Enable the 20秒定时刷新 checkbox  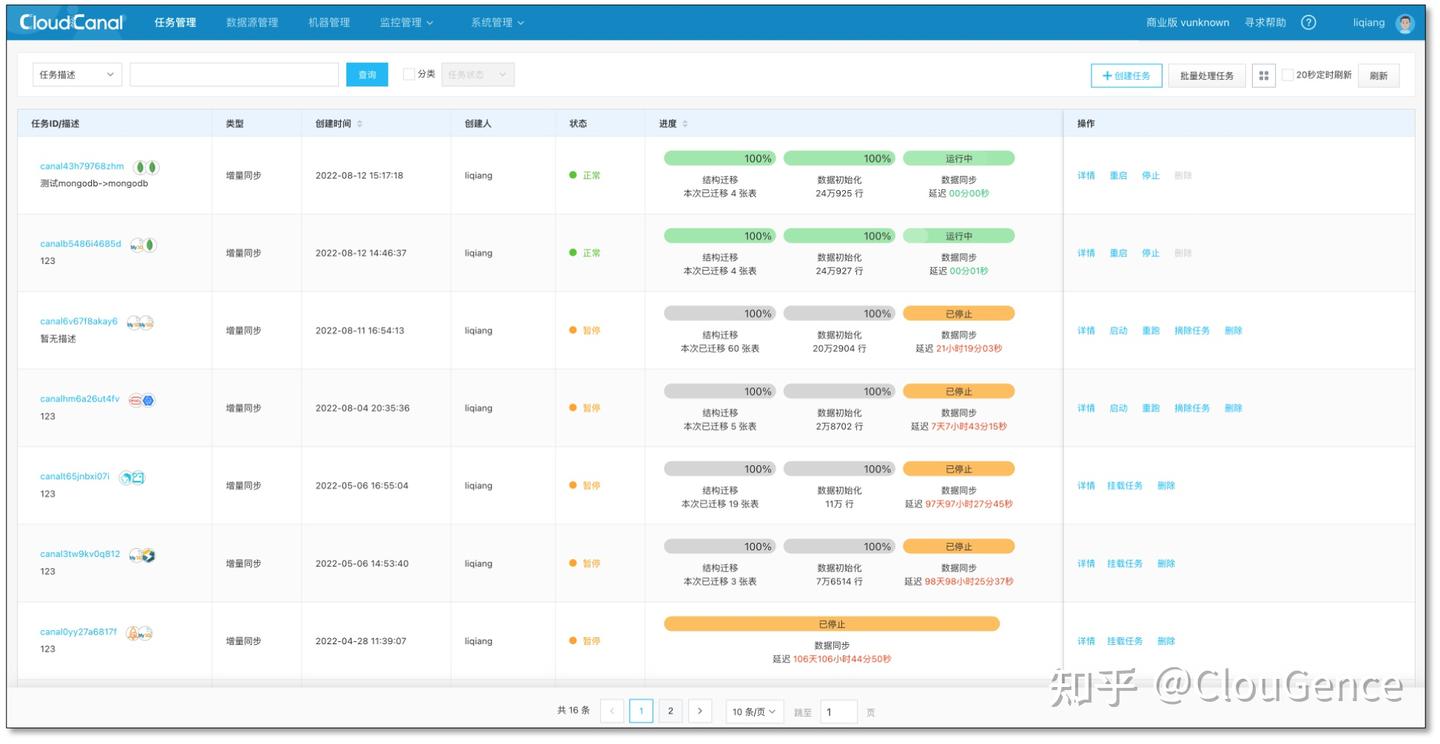[1287, 74]
